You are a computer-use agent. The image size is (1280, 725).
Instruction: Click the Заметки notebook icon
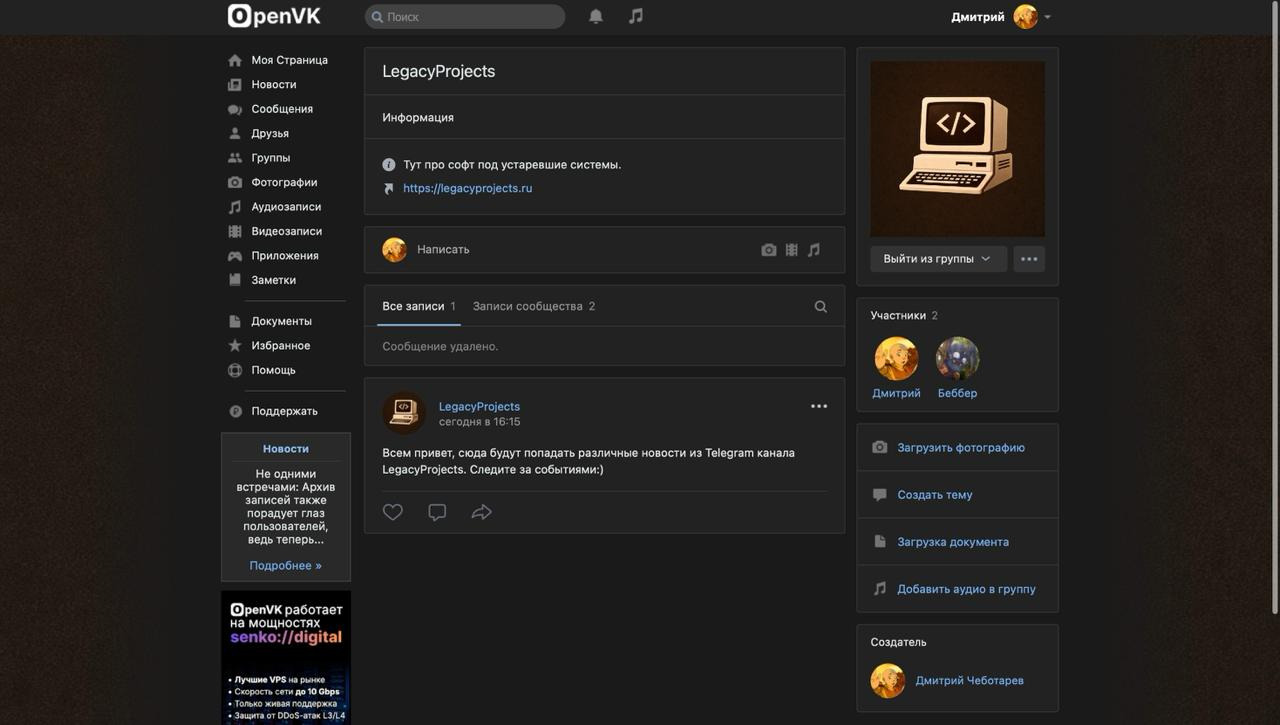(235, 280)
